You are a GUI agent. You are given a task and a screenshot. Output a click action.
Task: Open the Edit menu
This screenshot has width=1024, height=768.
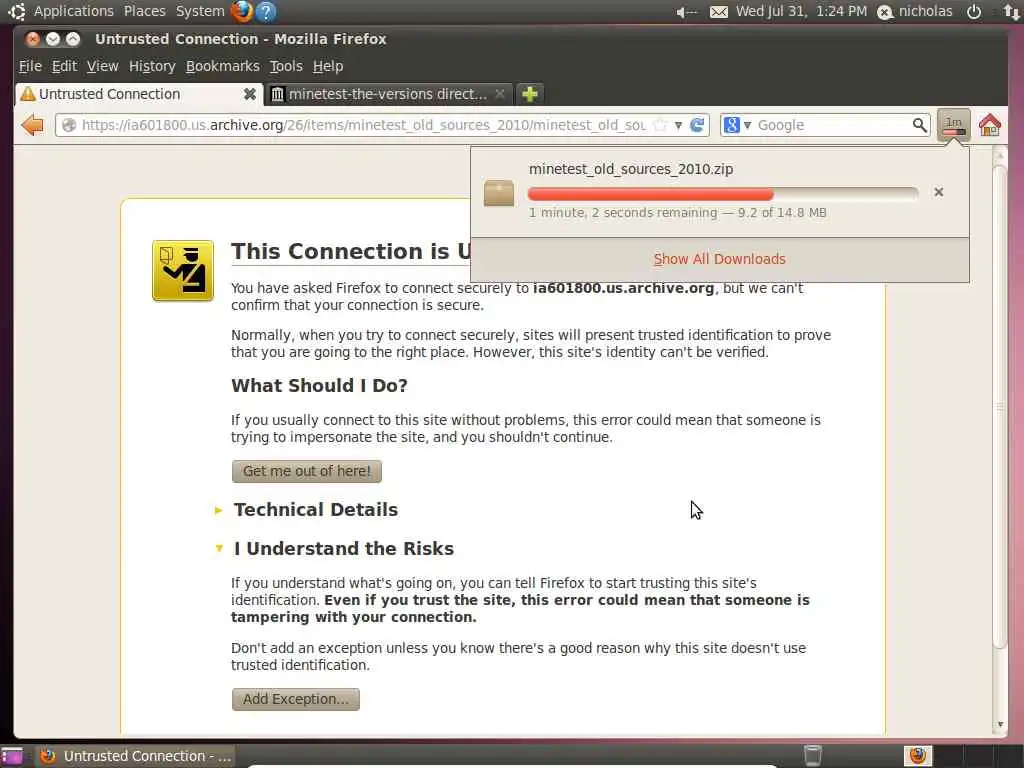pos(64,66)
